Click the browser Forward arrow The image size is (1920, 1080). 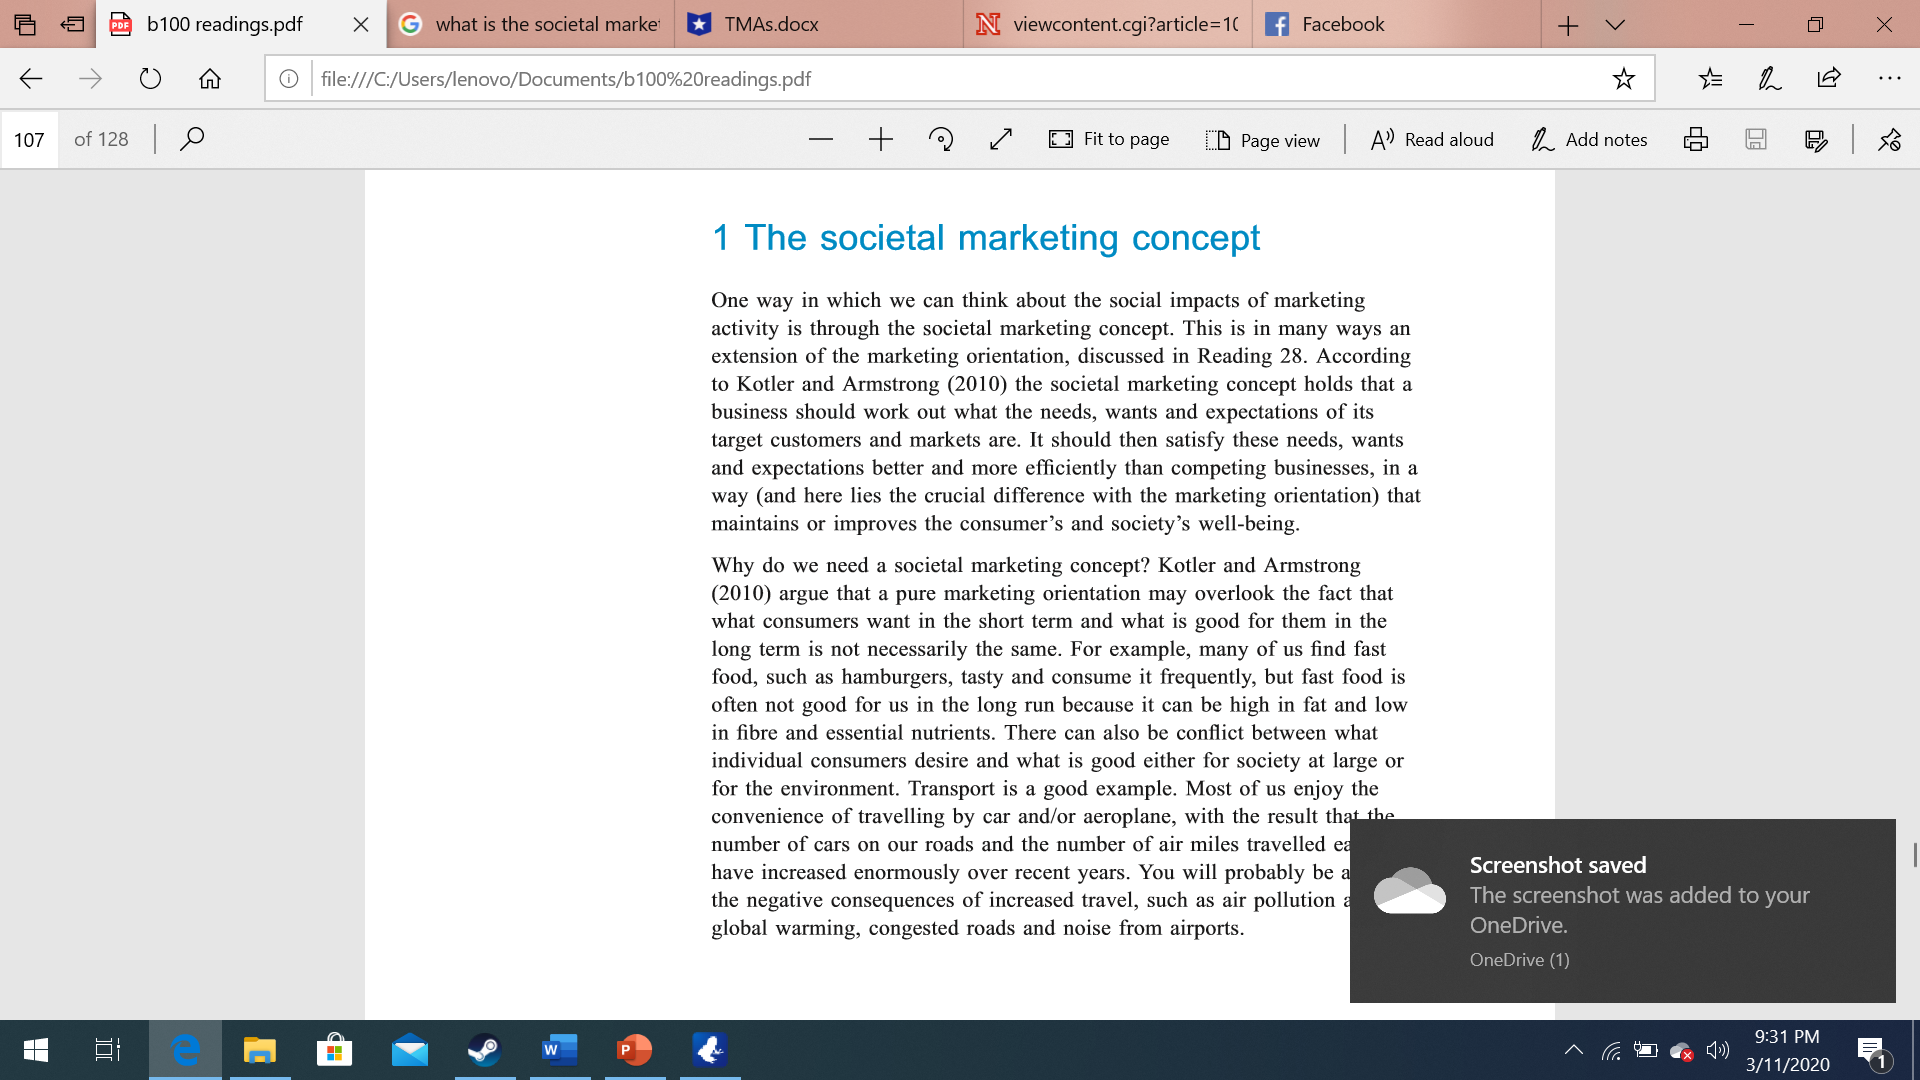(x=90, y=79)
